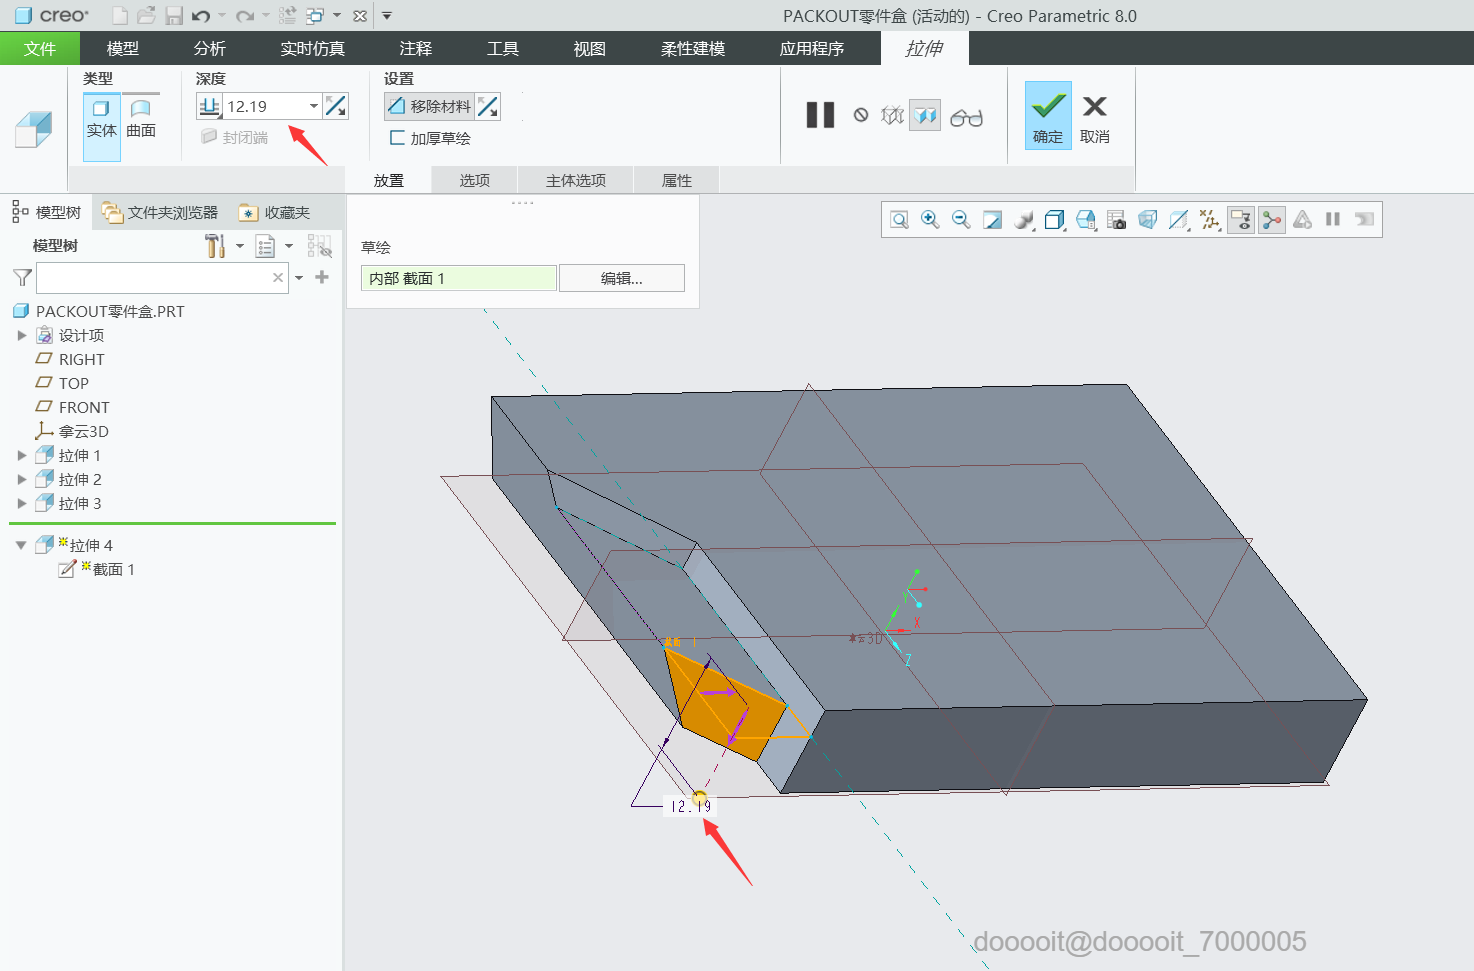
Task: Click the plus icon beside tree search
Action: coord(322,277)
